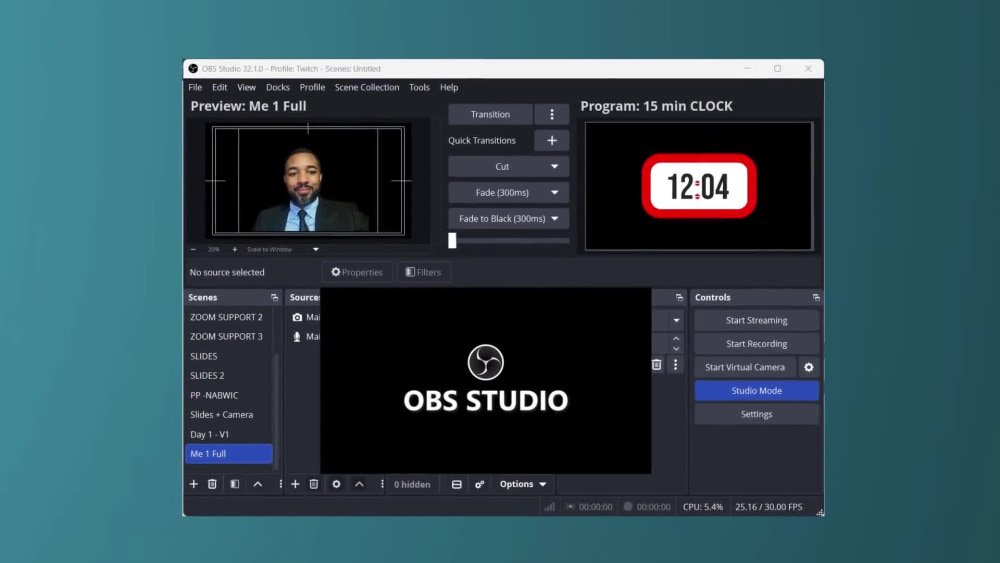Select the ZOOM SUPPORT 3 scene
Screen dimensions: 1000x563
[229, 337]
